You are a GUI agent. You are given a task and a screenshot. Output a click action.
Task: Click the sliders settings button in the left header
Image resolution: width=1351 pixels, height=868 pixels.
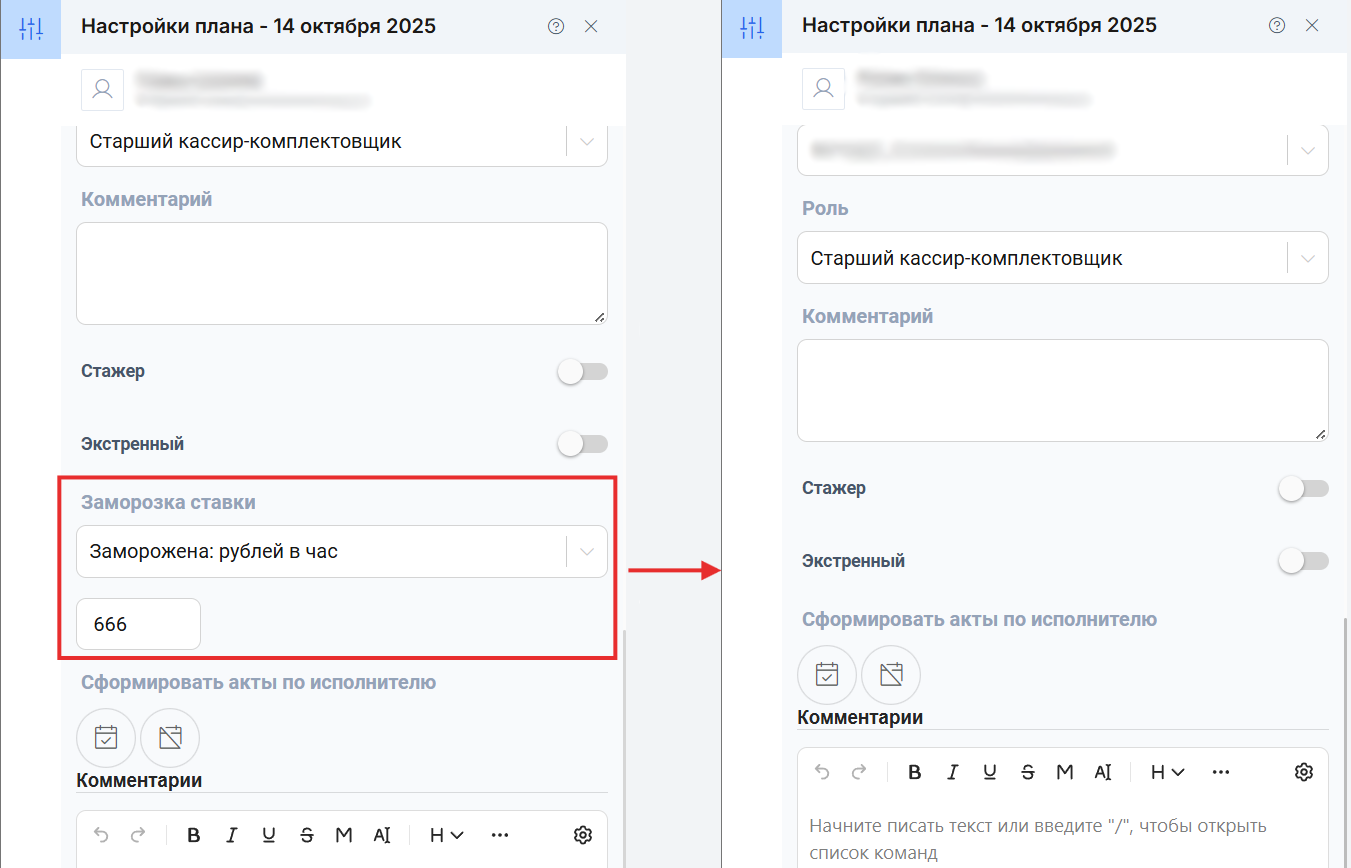pyautogui.click(x=31, y=28)
